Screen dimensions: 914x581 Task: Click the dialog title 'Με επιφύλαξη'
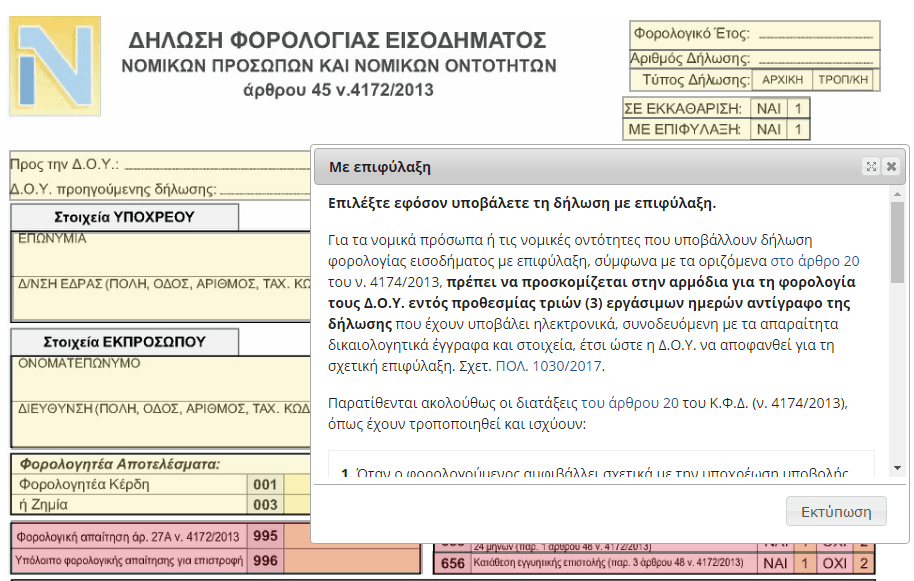click(x=379, y=167)
